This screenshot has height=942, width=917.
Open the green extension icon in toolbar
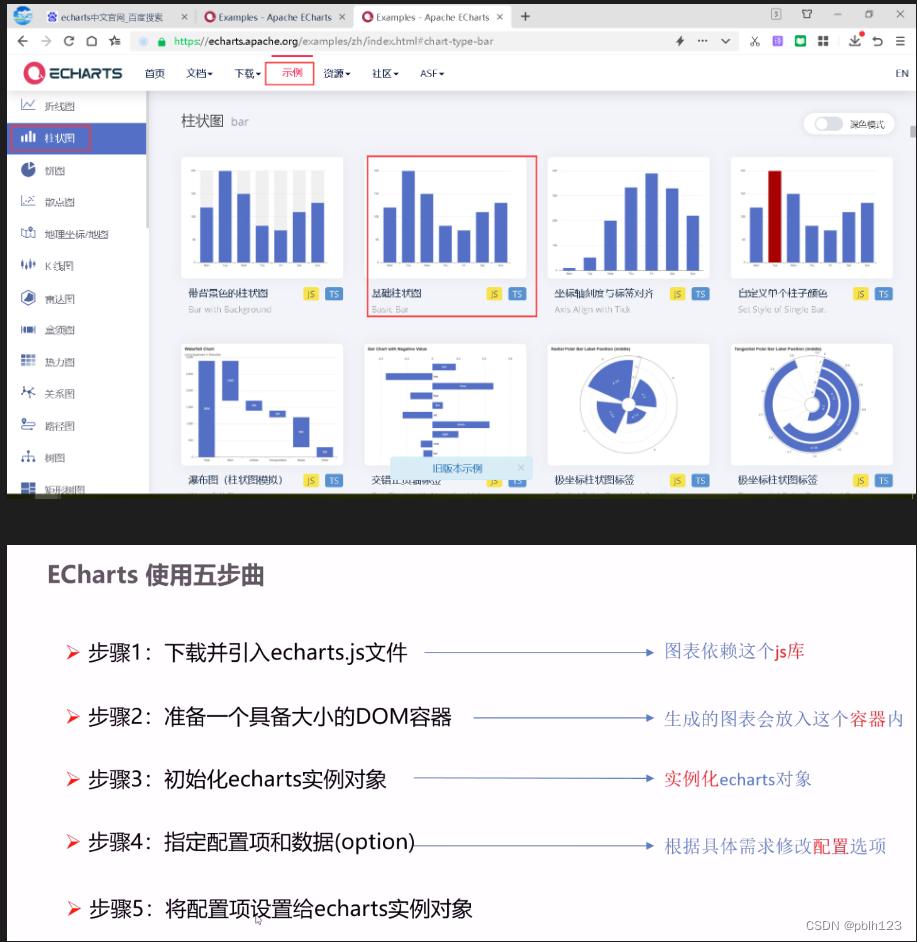(800, 41)
